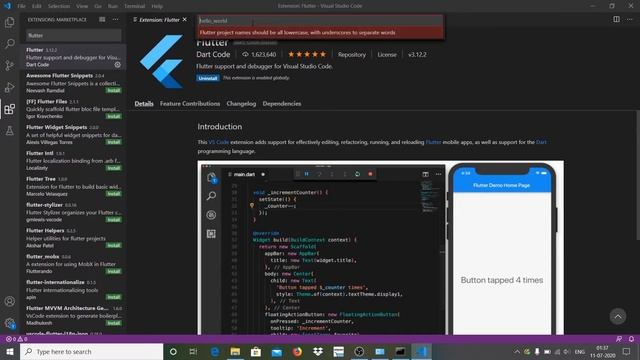Select Flutter extension in results list

point(73,57)
